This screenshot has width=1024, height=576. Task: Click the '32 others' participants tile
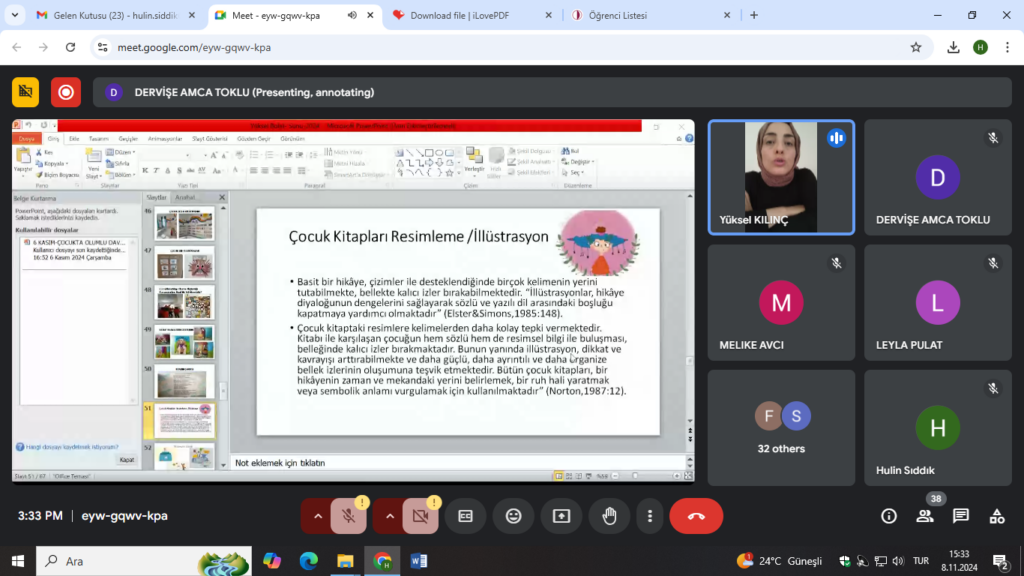click(781, 427)
